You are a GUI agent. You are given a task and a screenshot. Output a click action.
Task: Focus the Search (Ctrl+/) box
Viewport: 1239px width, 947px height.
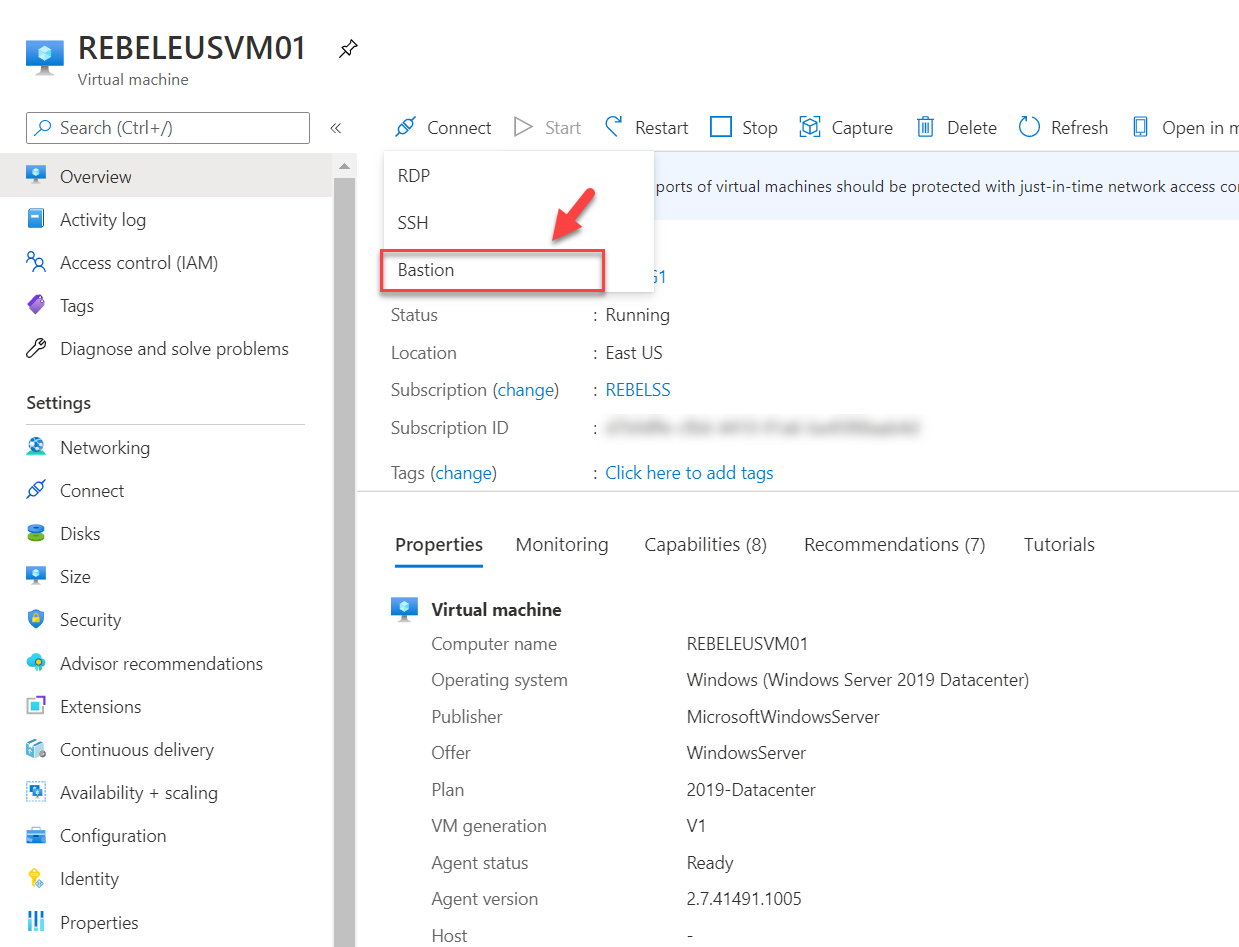168,128
